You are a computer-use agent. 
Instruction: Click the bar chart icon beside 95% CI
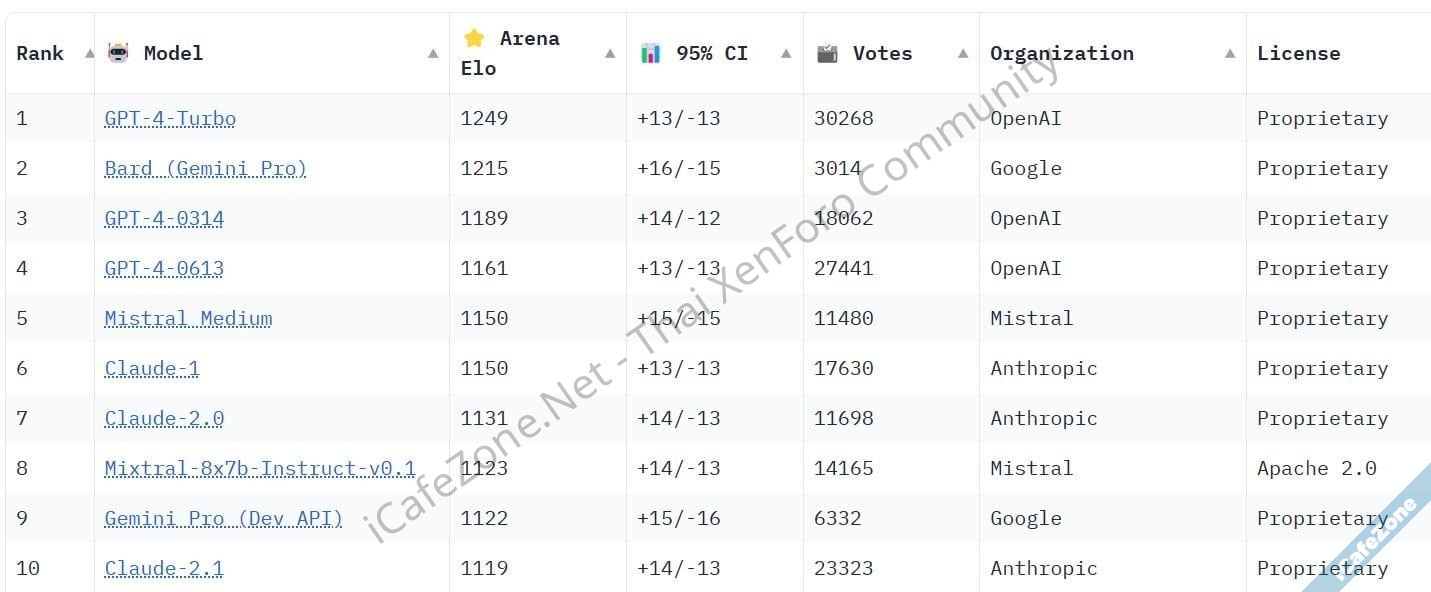click(651, 53)
